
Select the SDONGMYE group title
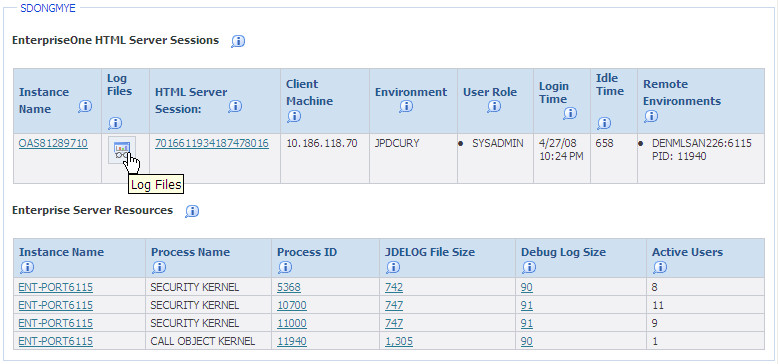(x=48, y=8)
